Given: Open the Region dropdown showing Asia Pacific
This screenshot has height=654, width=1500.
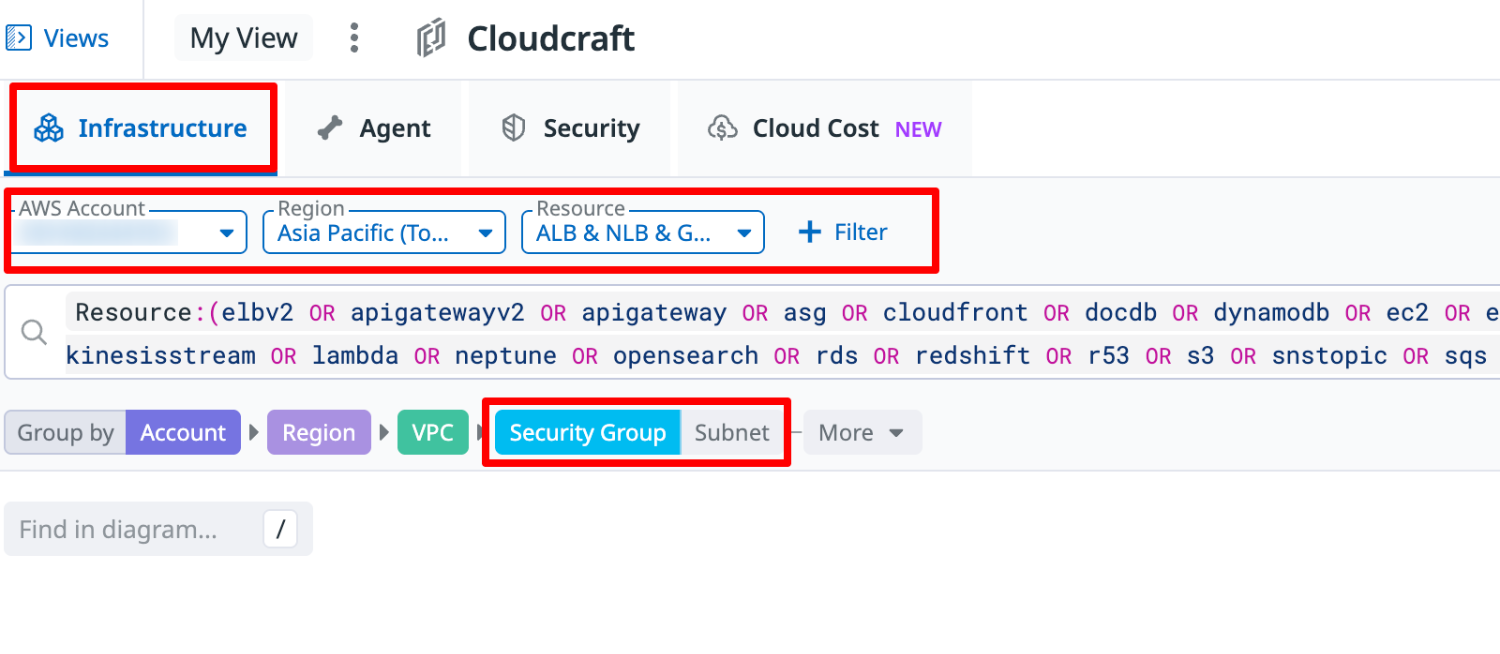Looking at the screenshot, I should click(384, 232).
